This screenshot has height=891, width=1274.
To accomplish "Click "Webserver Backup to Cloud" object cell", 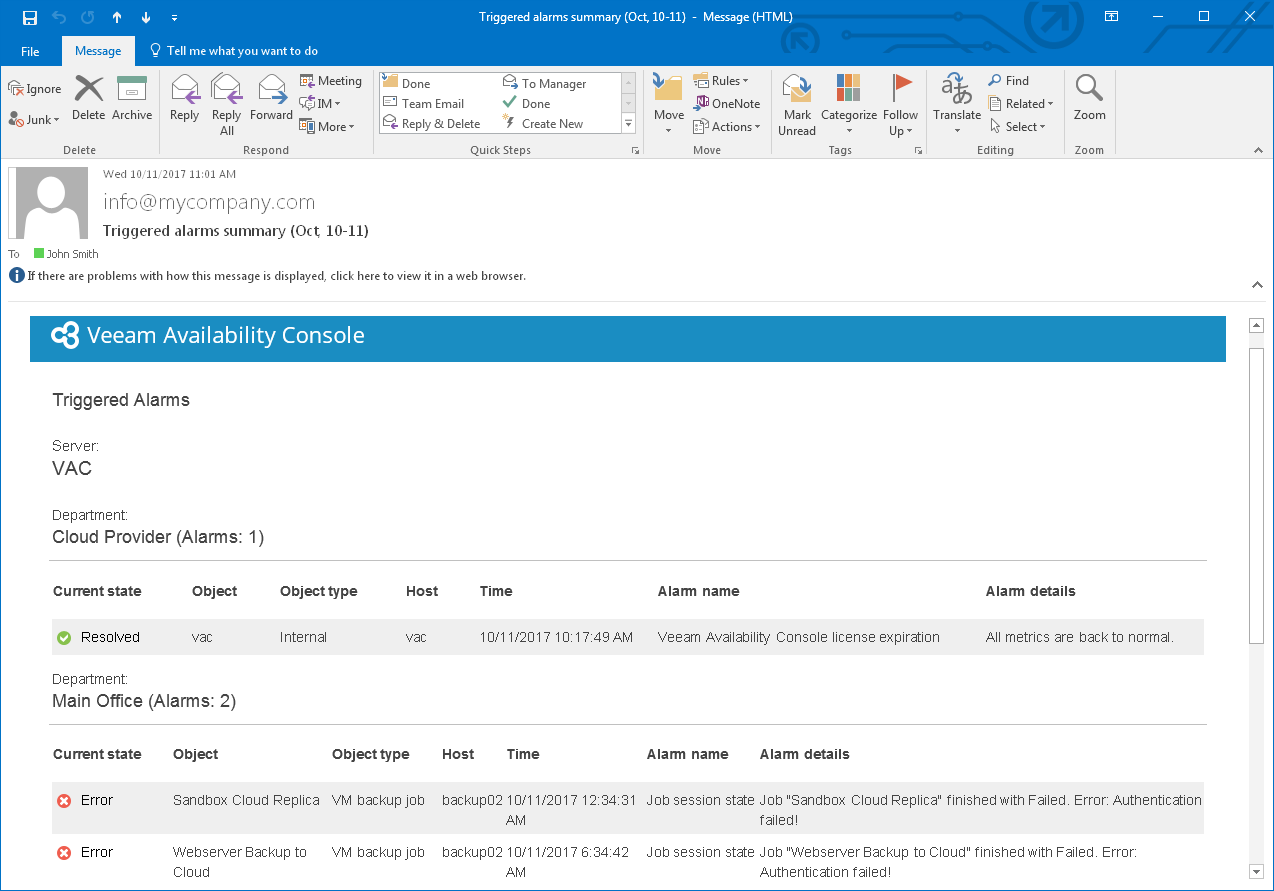I will [x=240, y=862].
